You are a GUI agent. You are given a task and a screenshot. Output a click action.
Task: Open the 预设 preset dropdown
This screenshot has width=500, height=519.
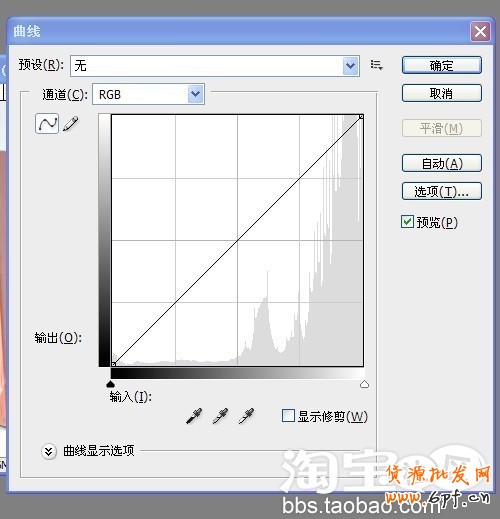(x=215, y=66)
